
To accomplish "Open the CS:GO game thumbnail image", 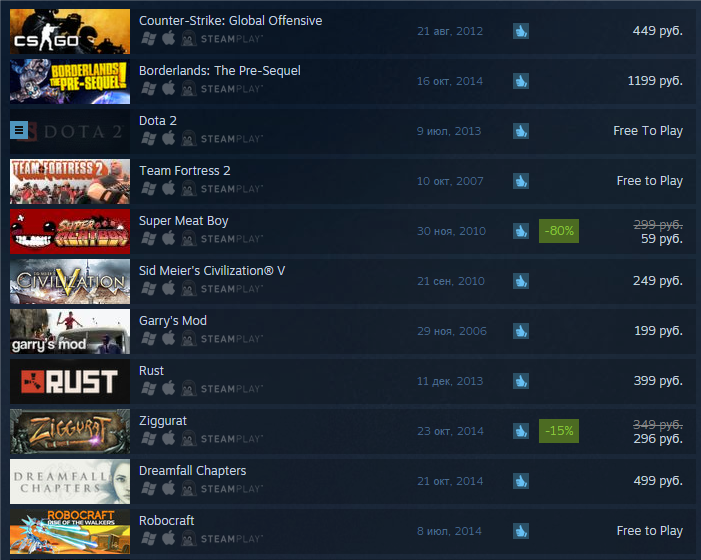I will pos(70,31).
